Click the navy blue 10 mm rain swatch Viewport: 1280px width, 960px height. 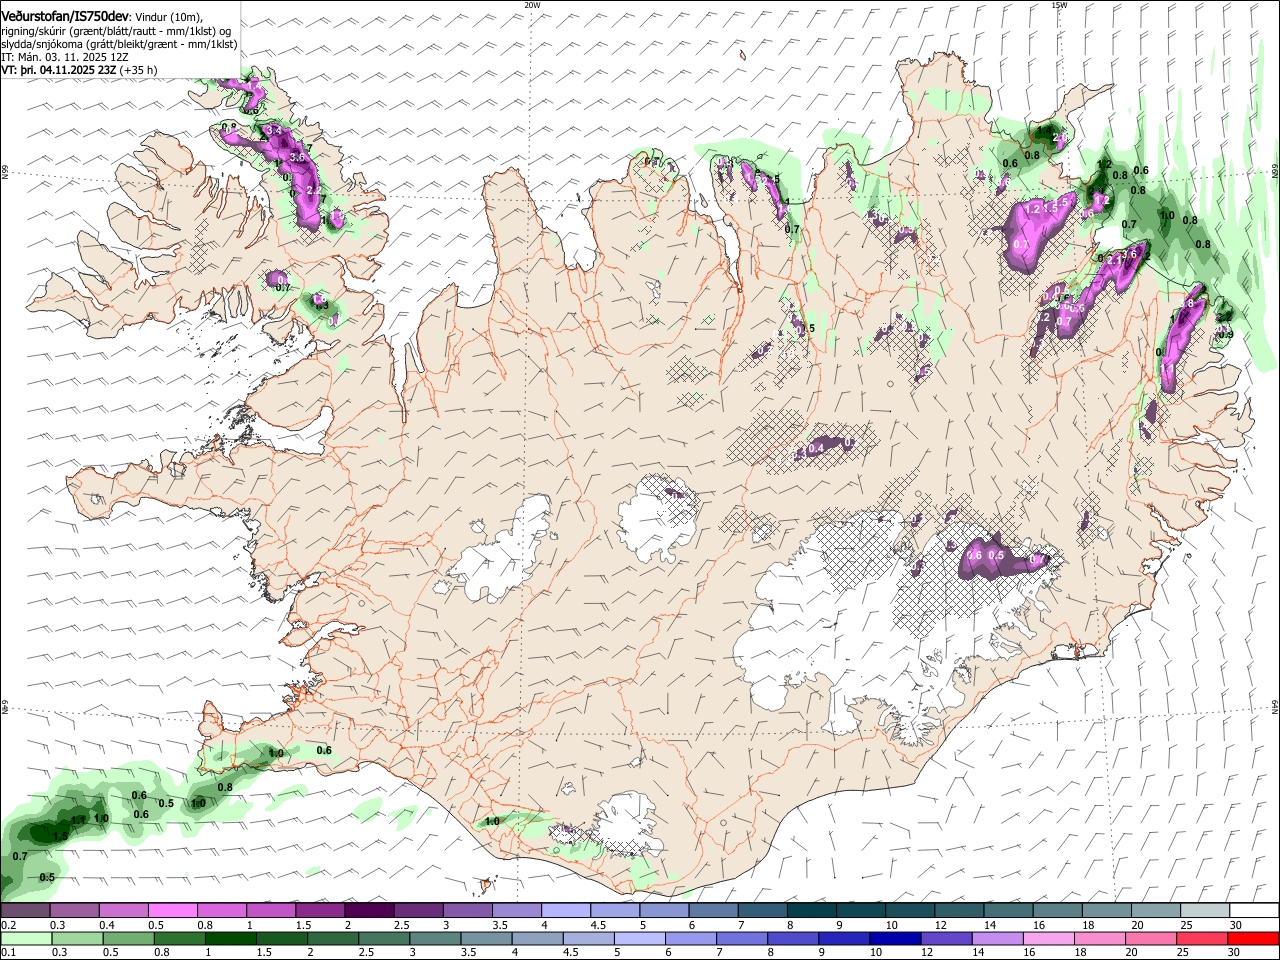[x=894, y=938]
